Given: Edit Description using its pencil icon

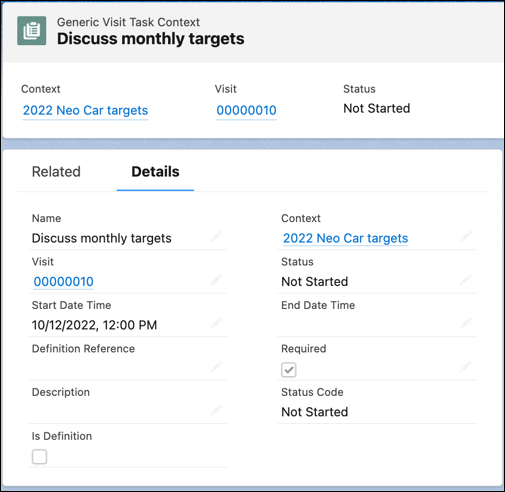Looking at the screenshot, I should pyautogui.click(x=216, y=410).
